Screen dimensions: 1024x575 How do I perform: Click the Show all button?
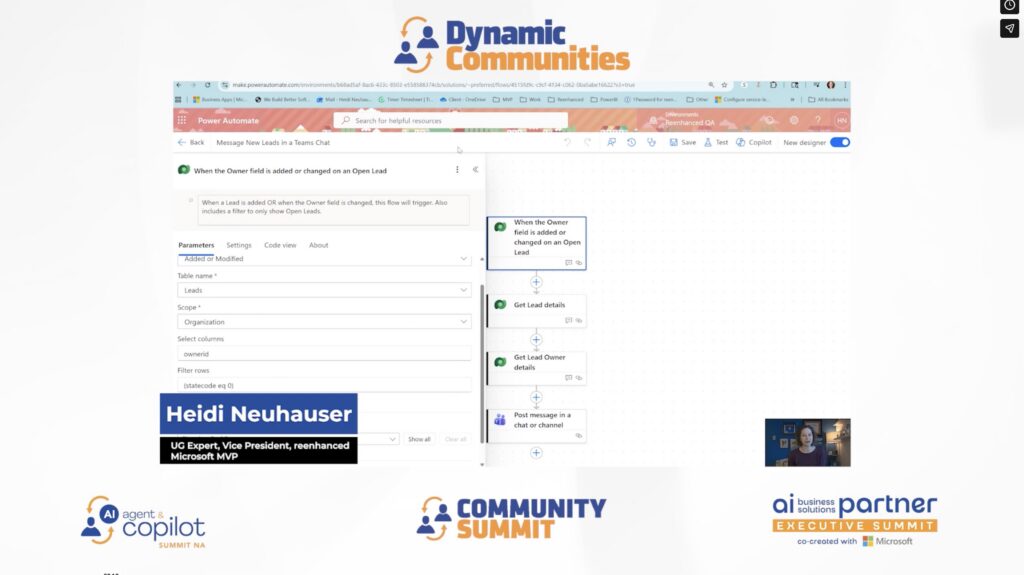pyautogui.click(x=419, y=439)
